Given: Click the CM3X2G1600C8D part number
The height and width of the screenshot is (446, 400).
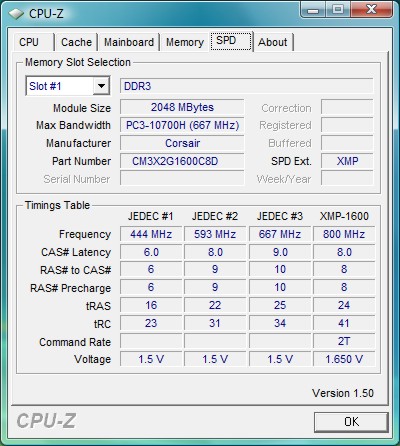Looking at the screenshot, I should pos(182,161).
